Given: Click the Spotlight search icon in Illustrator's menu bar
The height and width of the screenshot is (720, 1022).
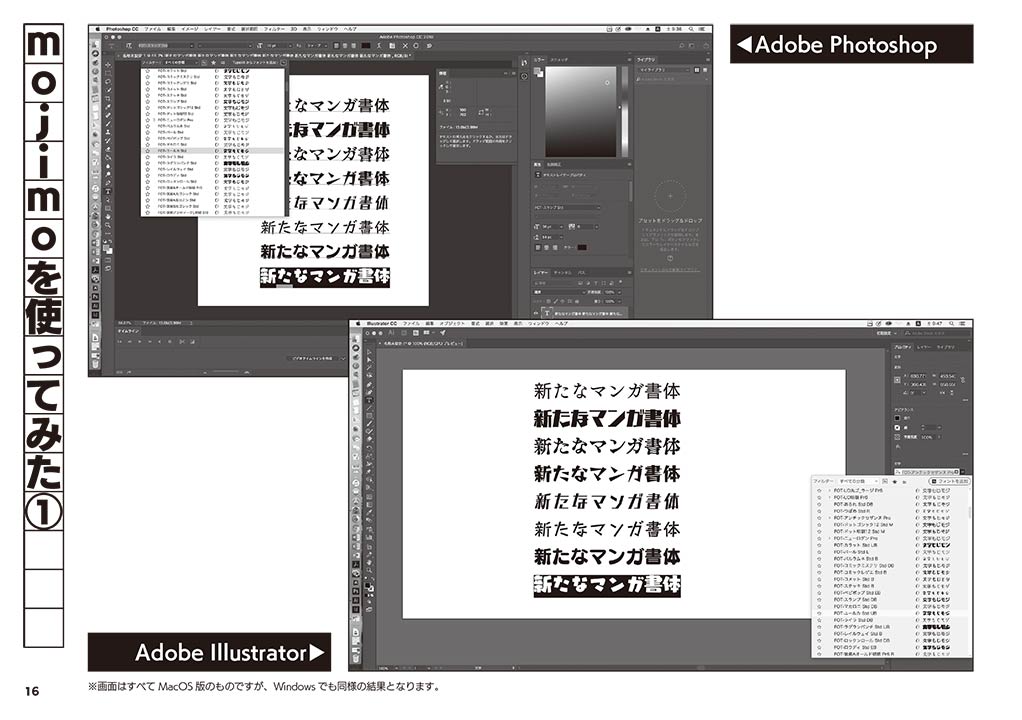Looking at the screenshot, I should click(x=952, y=323).
